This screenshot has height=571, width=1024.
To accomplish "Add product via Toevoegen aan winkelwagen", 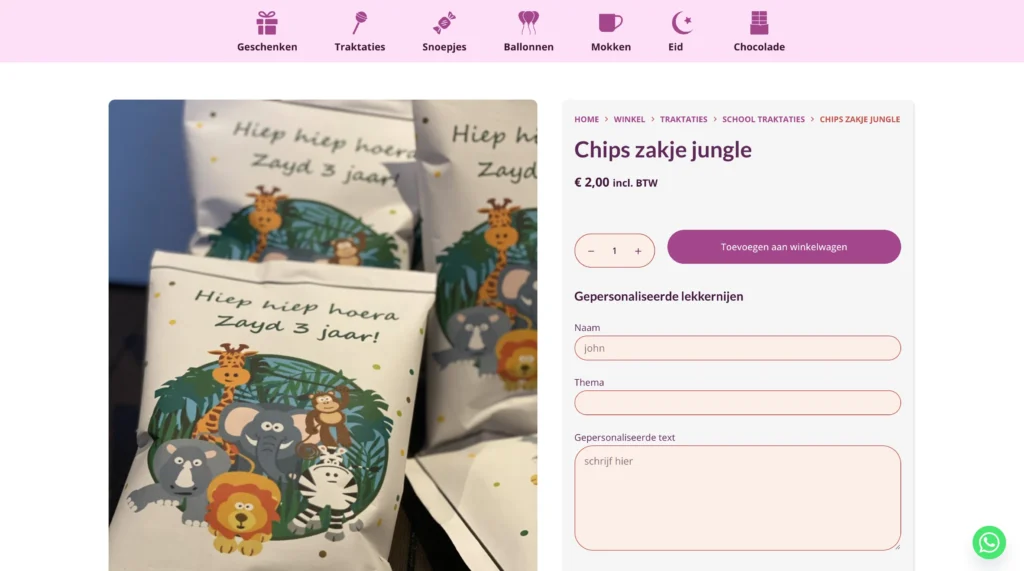I will [x=784, y=247].
